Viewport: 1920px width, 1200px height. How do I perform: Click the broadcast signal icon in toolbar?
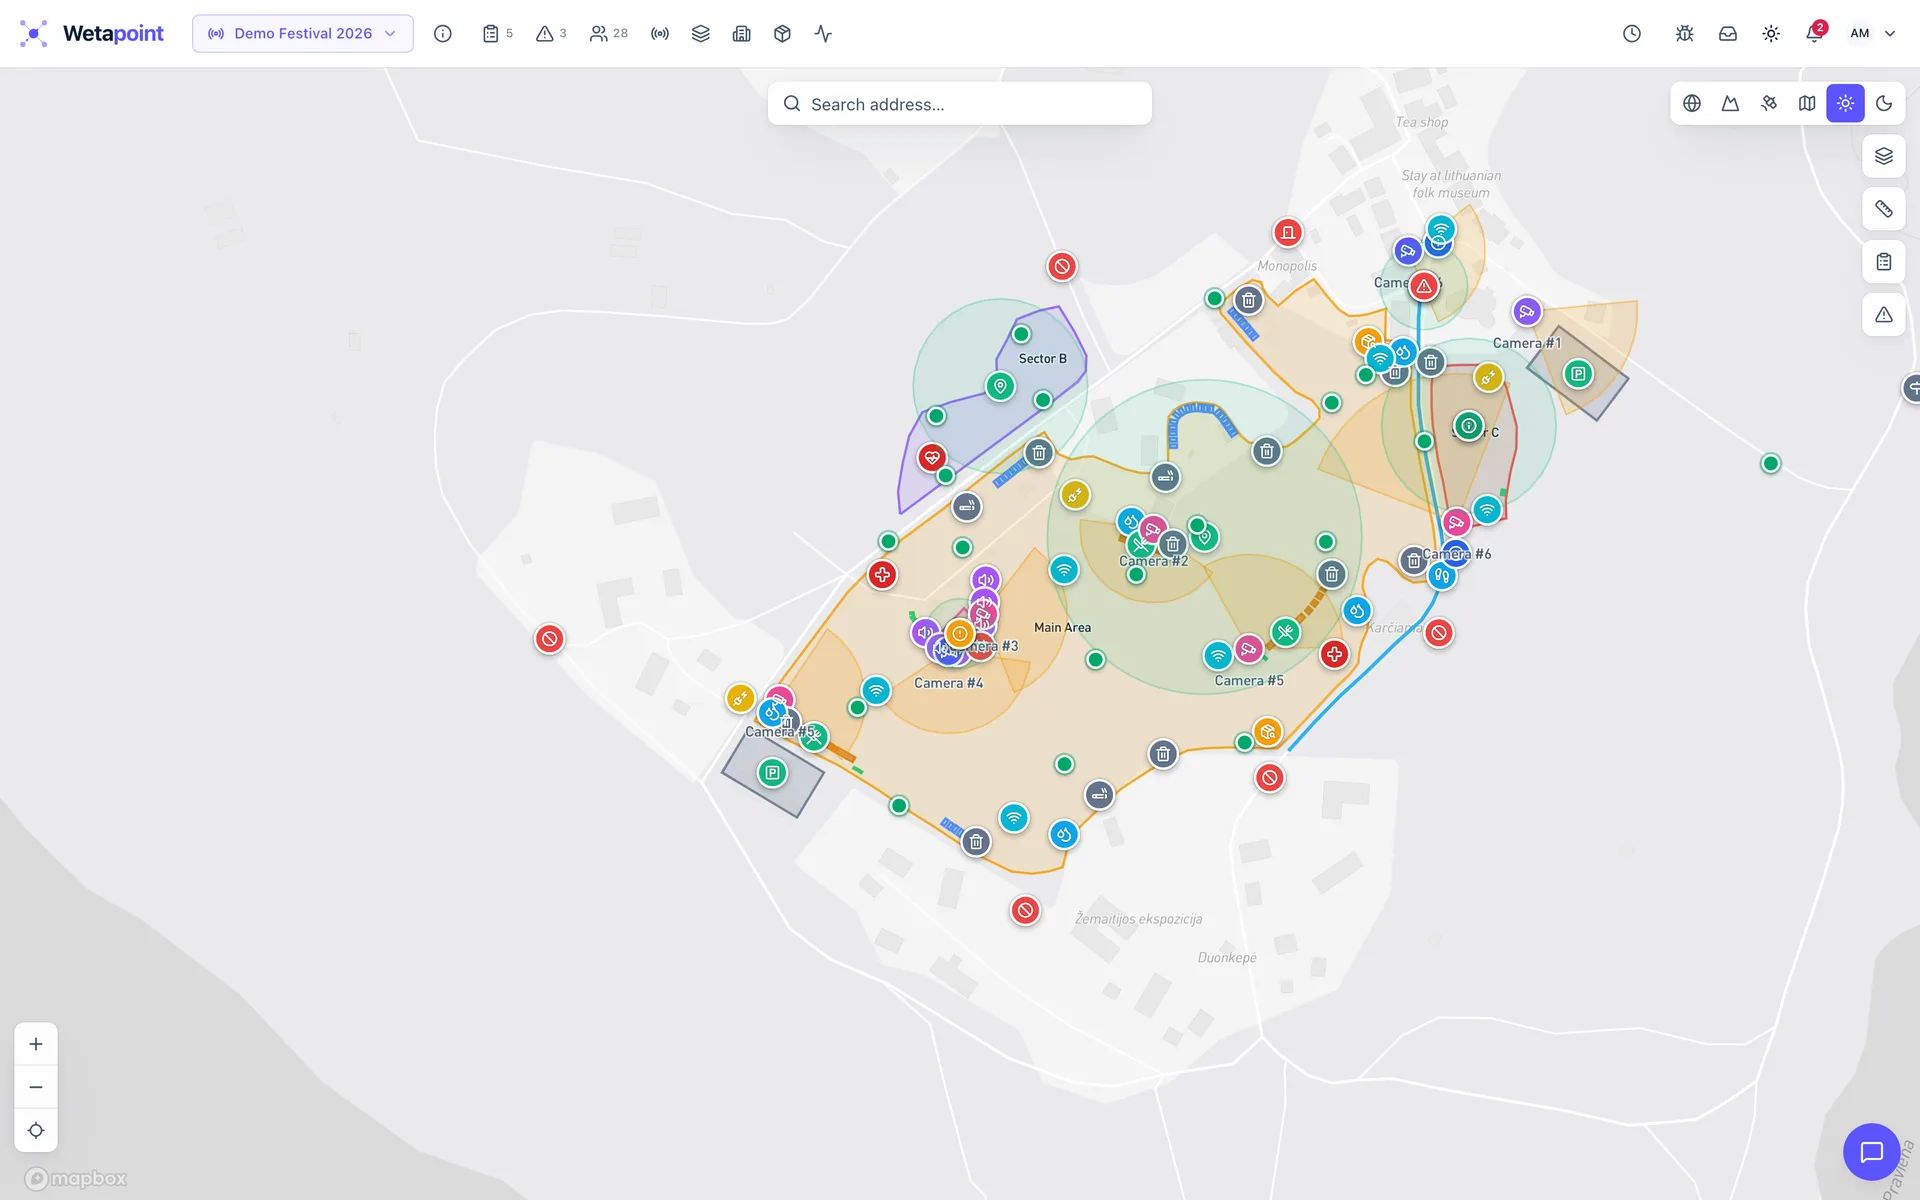click(660, 33)
